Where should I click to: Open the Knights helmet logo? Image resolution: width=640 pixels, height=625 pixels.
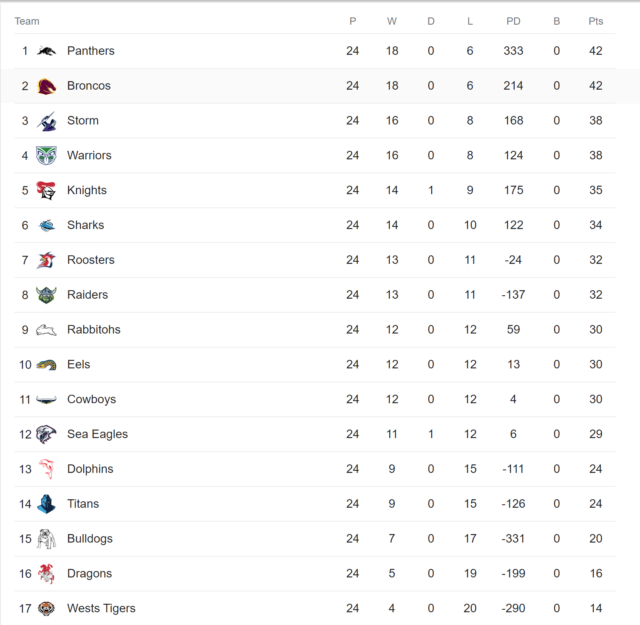(46, 190)
